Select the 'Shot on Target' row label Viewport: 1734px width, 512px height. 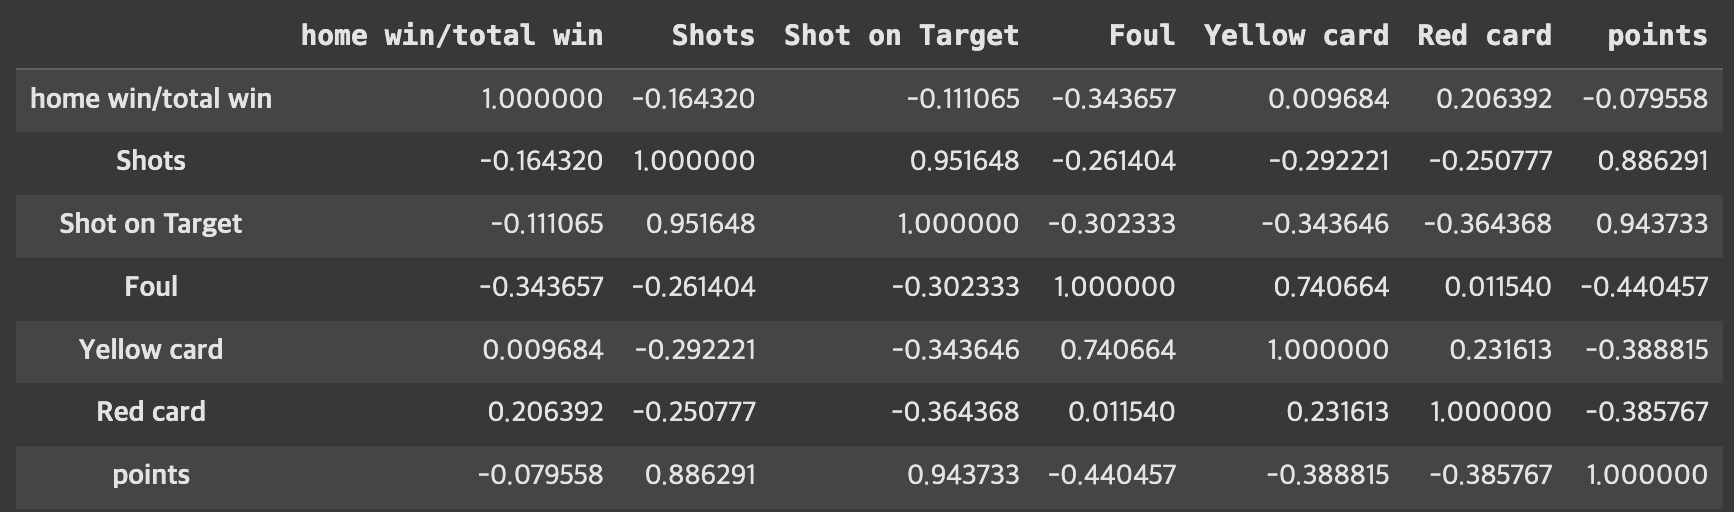[x=151, y=224]
